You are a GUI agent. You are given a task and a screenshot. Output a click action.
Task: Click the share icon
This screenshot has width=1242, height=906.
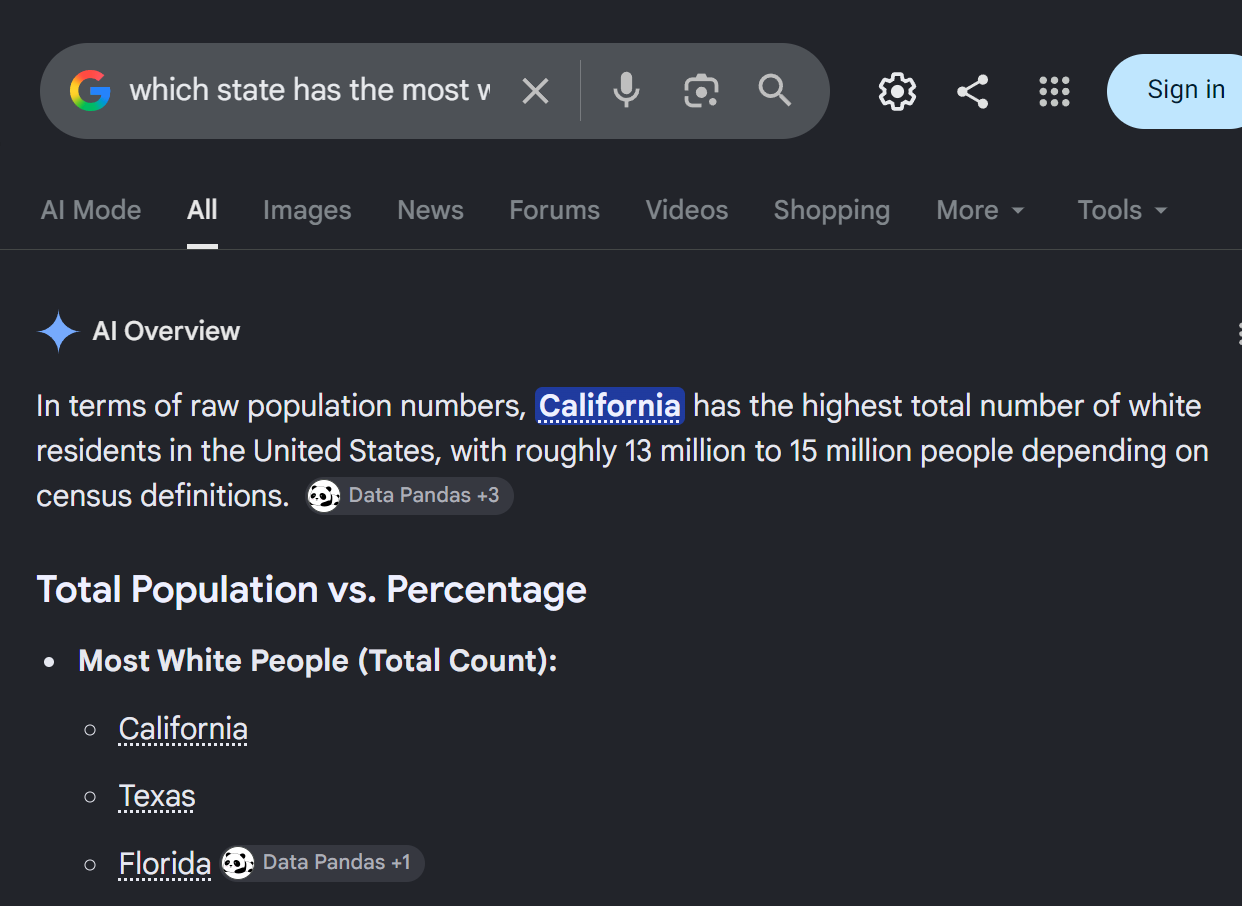coord(972,91)
